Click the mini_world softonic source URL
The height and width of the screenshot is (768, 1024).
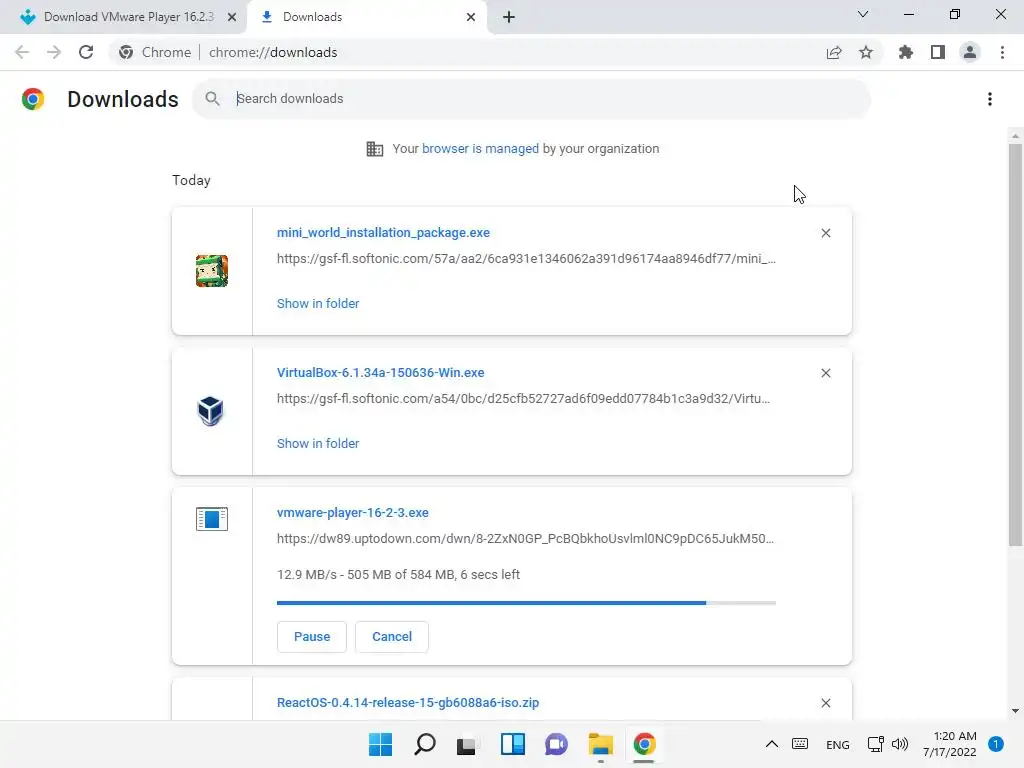click(526, 259)
